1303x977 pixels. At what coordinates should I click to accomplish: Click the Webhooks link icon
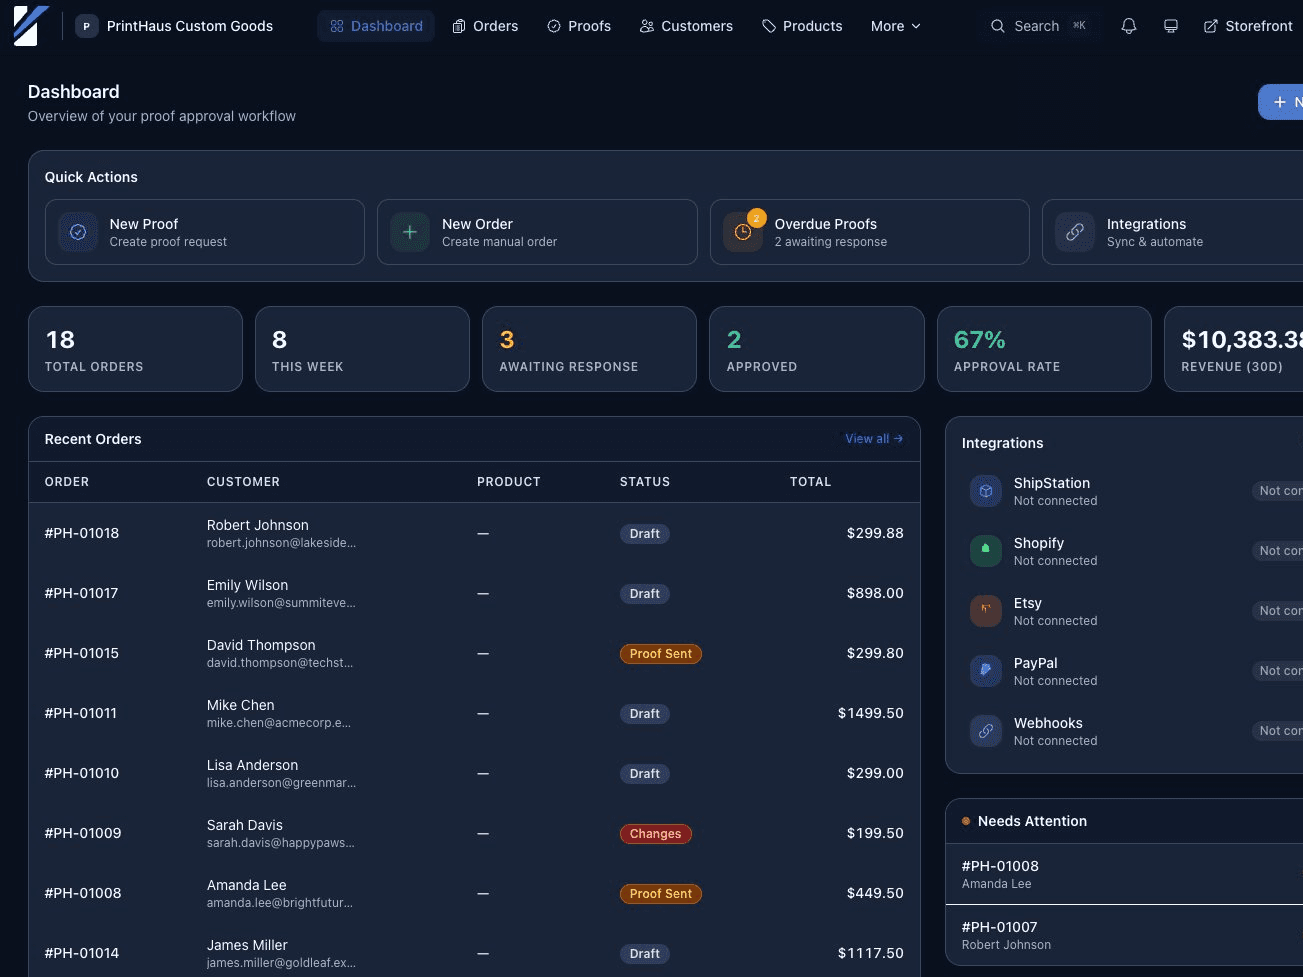tap(986, 731)
